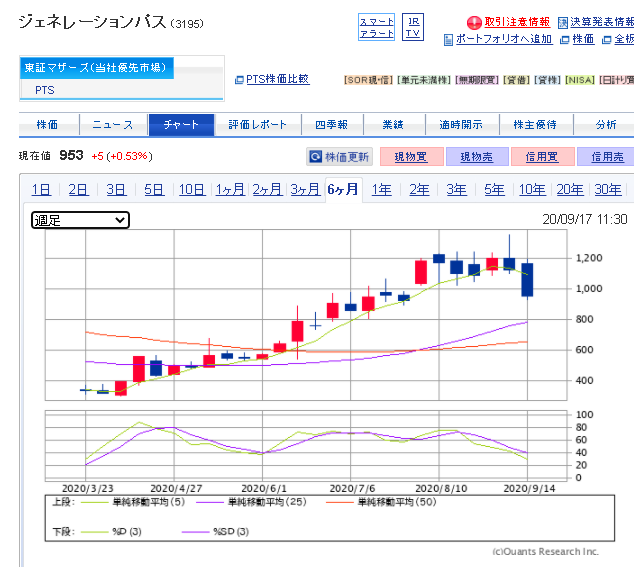This screenshot has width=634, height=567.
Task: Open the 週足 chart interval dropdown
Action: (80, 220)
